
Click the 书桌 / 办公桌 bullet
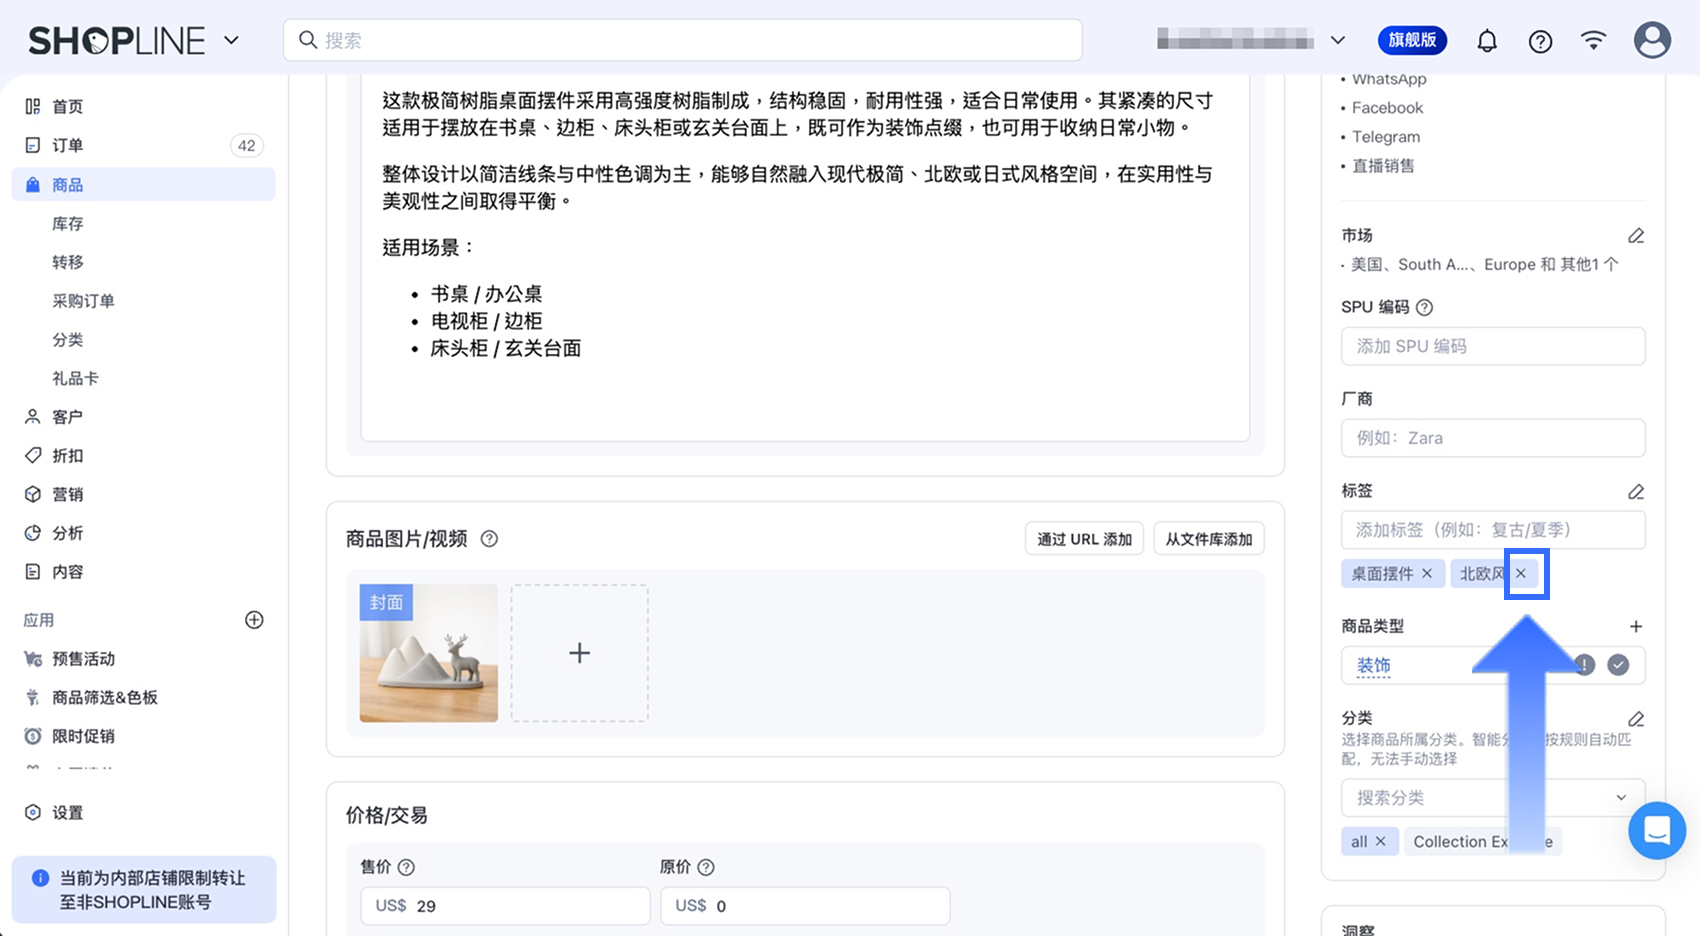[486, 294]
